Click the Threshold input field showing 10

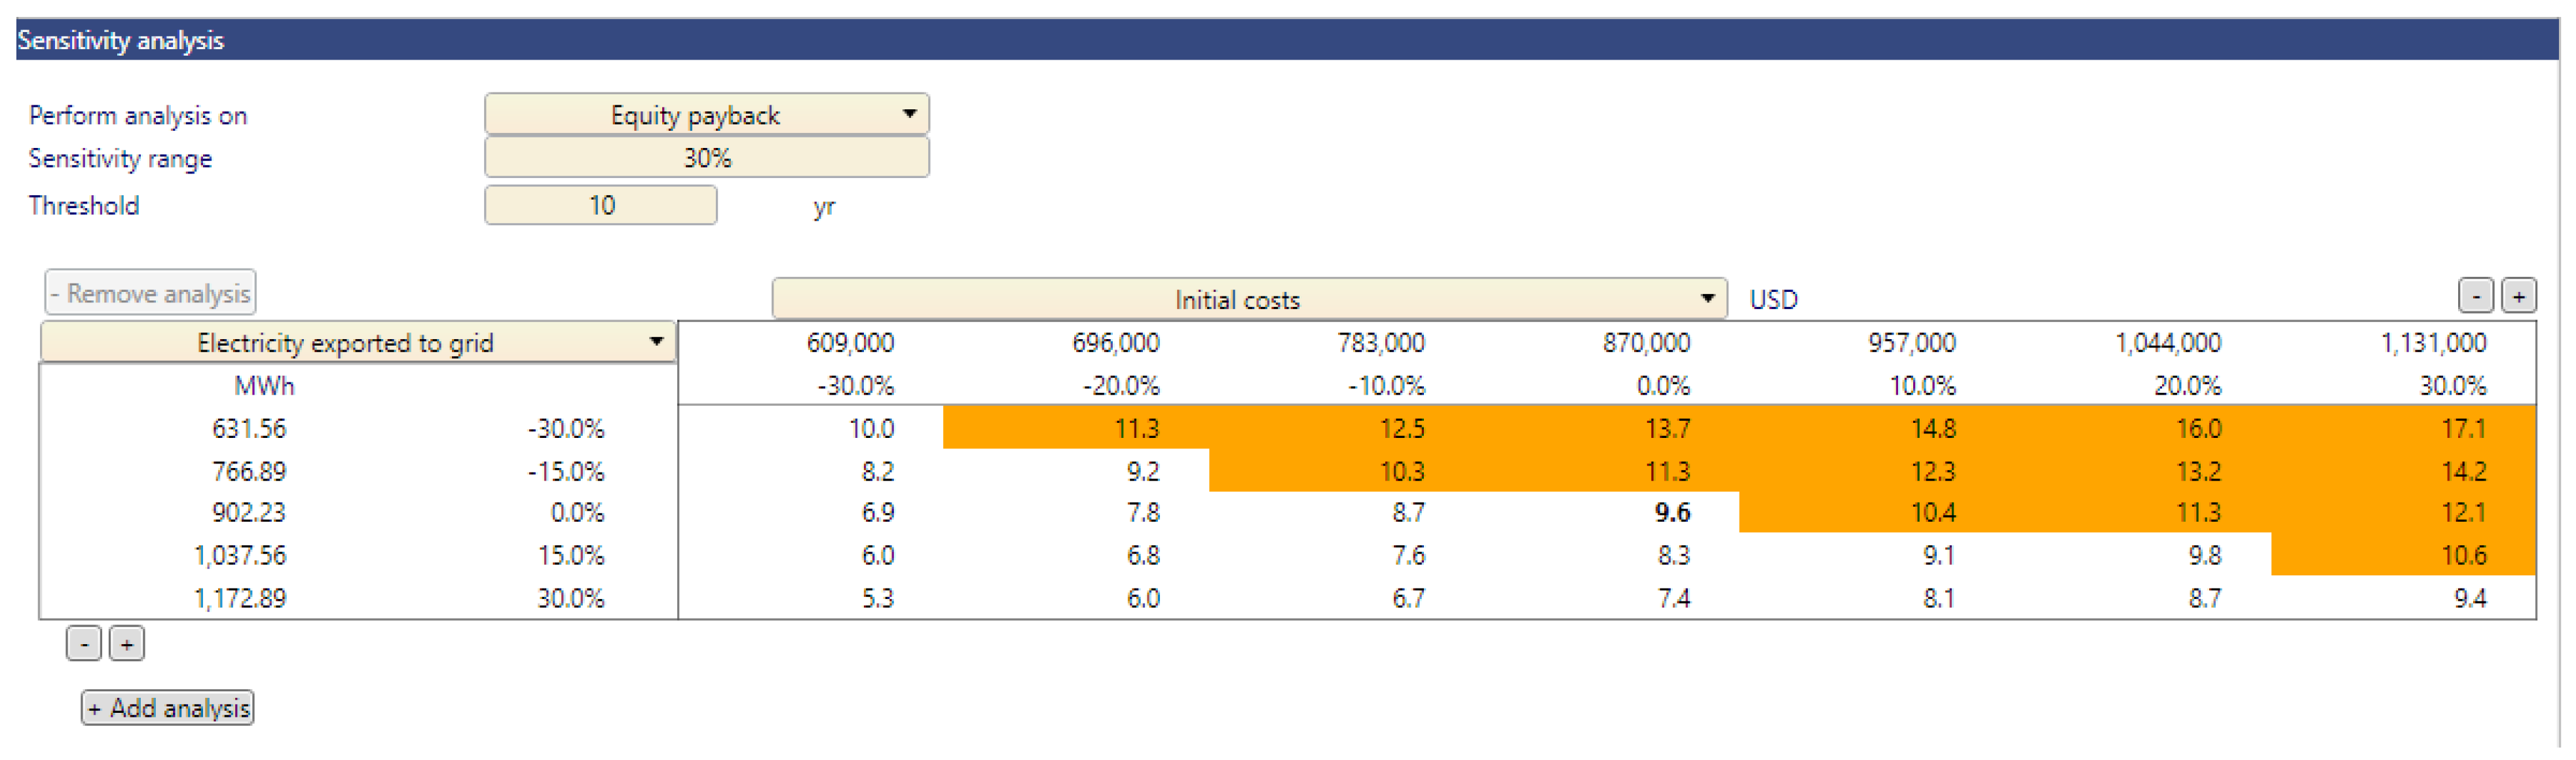(x=600, y=205)
